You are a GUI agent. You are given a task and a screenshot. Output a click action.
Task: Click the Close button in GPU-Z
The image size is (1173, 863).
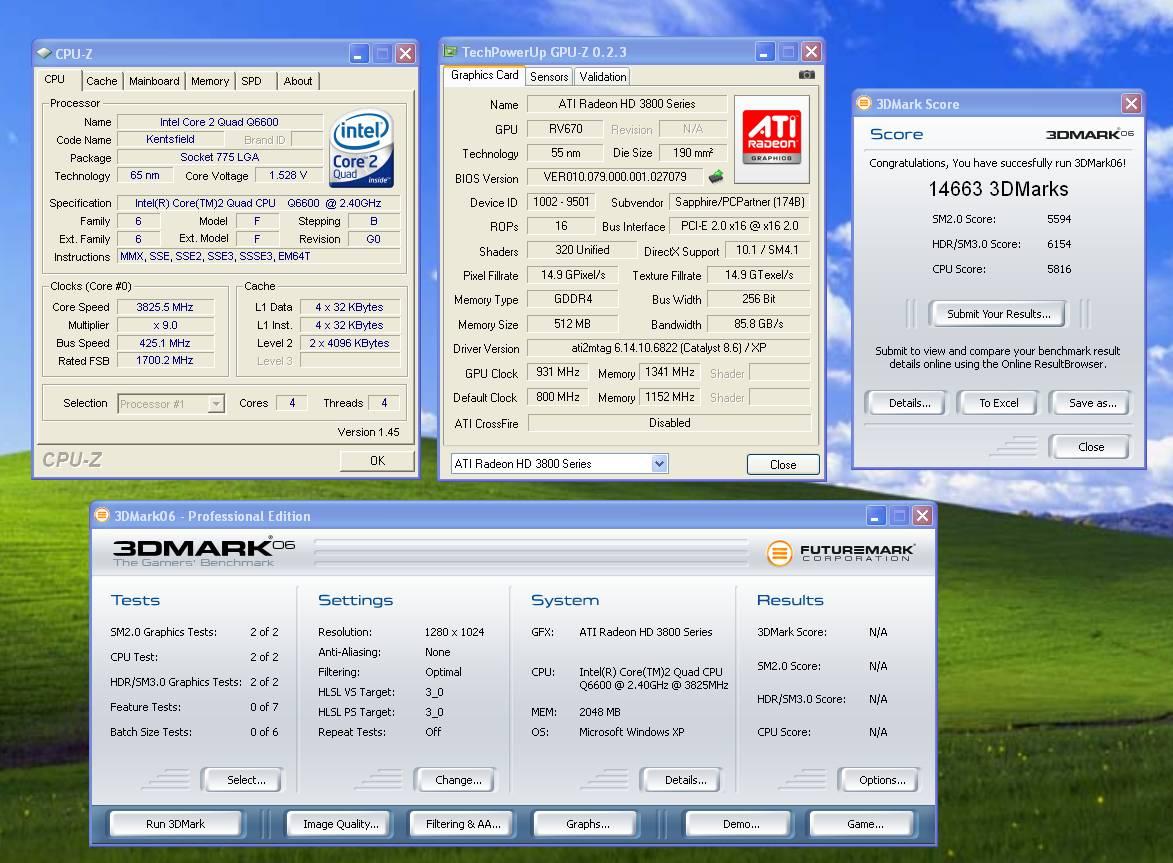[x=782, y=464]
